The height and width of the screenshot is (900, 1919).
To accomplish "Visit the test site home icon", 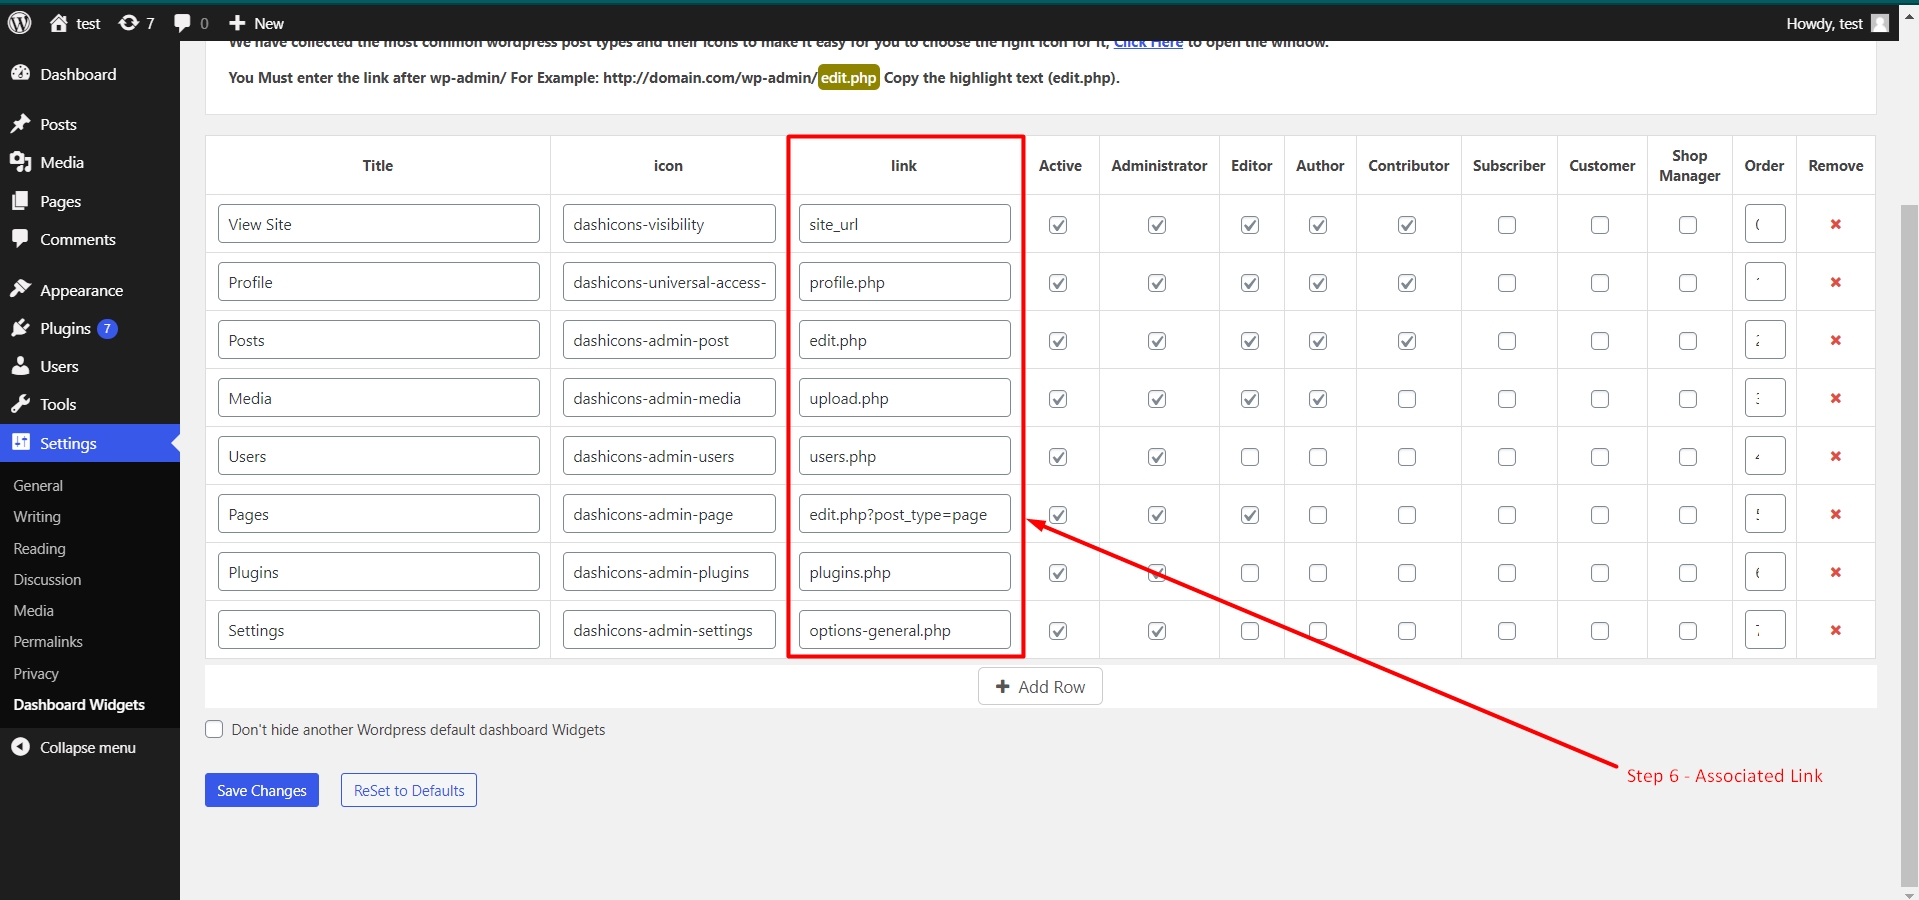I will coord(59,23).
